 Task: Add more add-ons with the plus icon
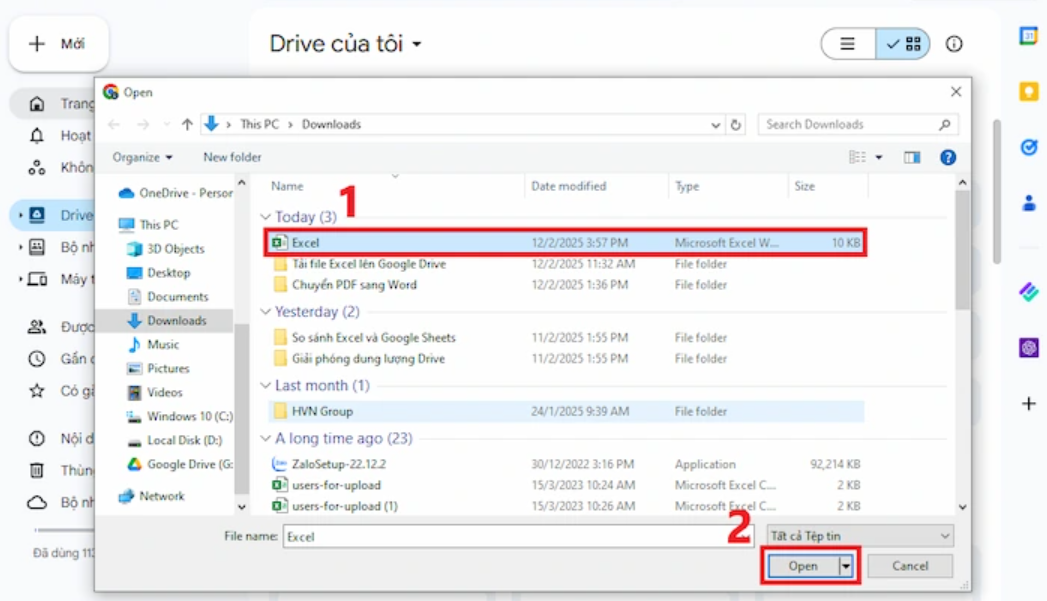[1028, 404]
